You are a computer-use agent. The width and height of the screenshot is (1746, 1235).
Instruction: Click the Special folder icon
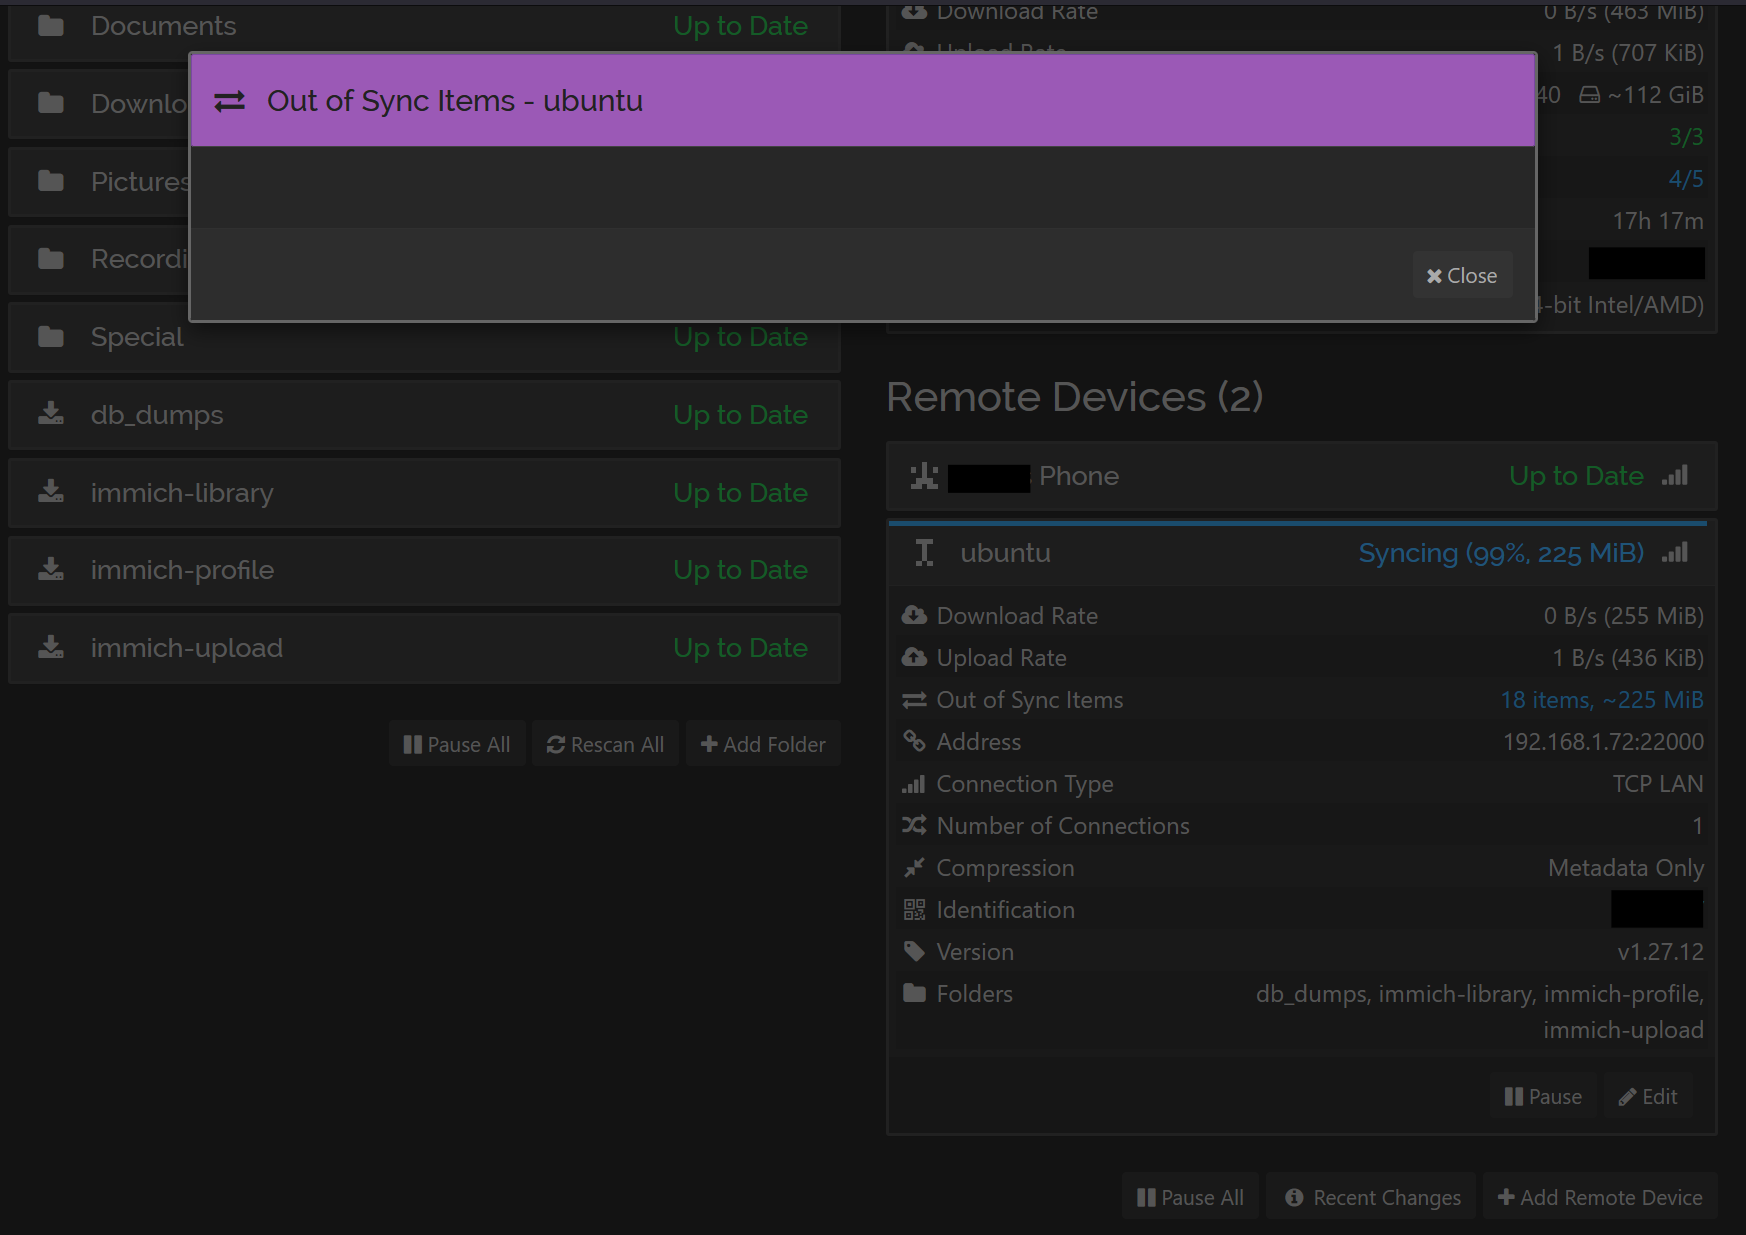pos(51,337)
